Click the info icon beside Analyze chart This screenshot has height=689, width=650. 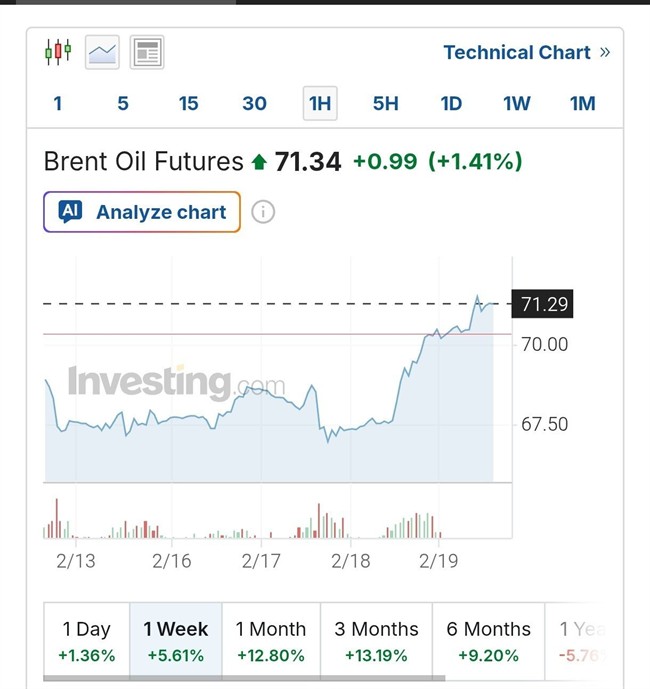coord(263,212)
